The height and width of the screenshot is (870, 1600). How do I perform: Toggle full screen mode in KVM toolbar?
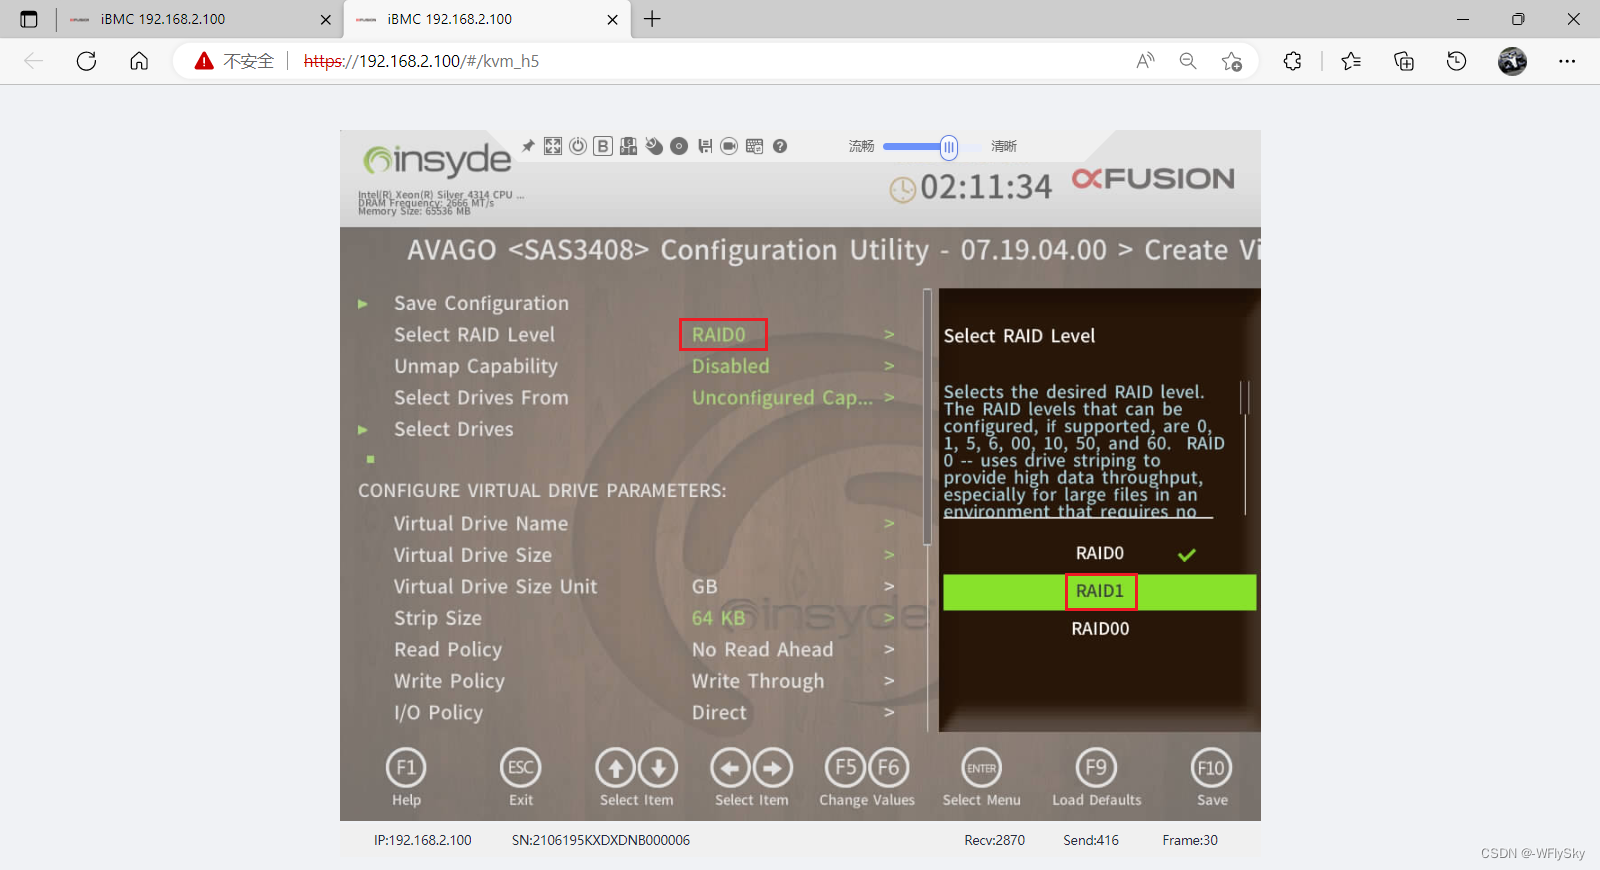553,146
